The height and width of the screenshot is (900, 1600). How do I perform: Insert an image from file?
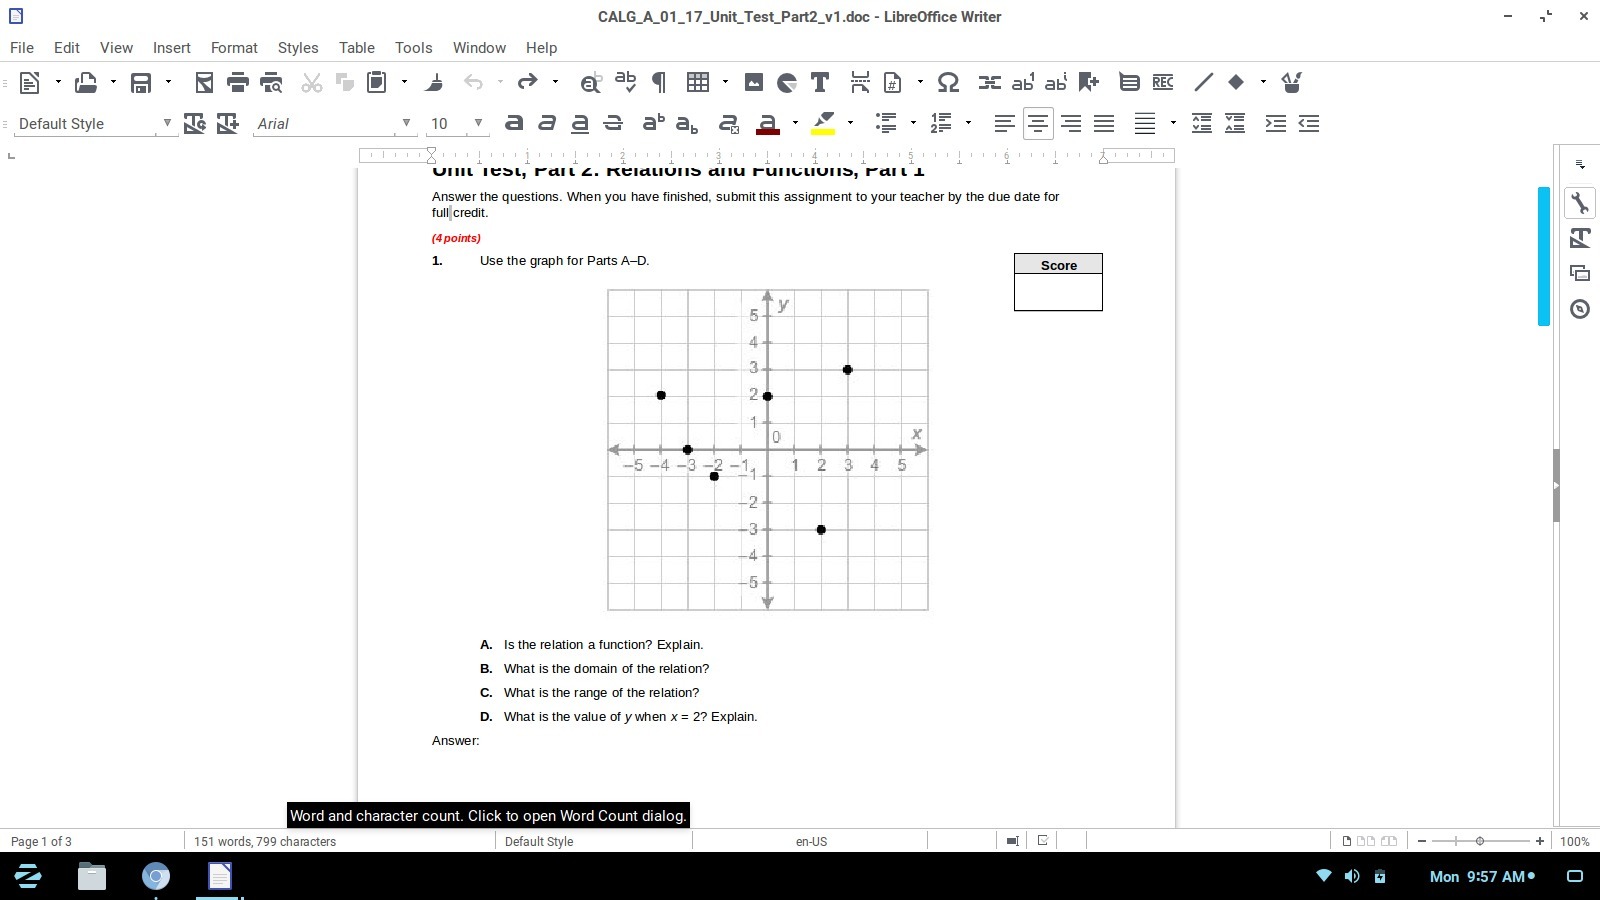click(754, 83)
